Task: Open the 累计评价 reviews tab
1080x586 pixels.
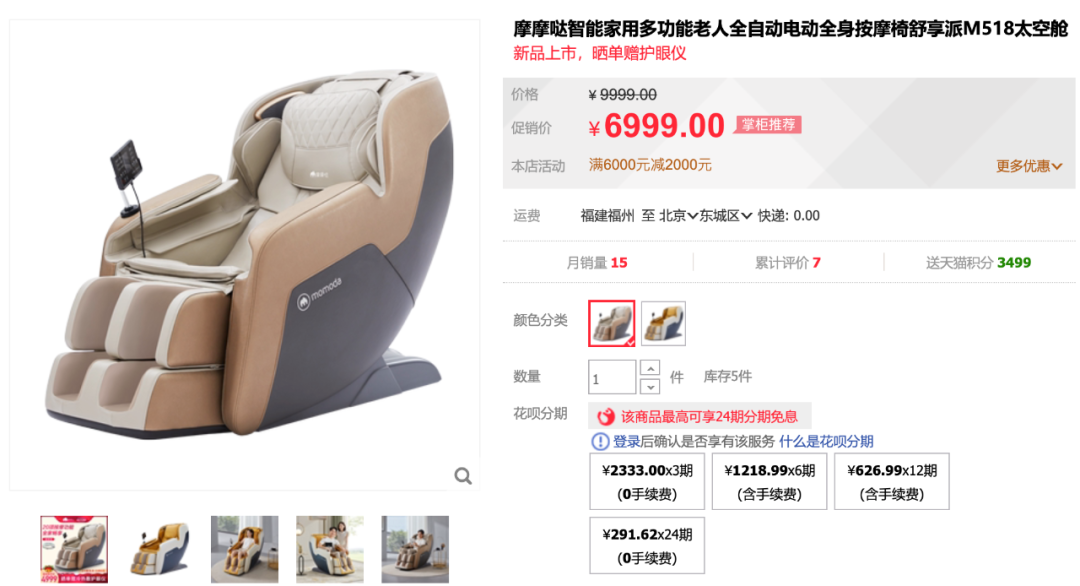Action: [787, 262]
